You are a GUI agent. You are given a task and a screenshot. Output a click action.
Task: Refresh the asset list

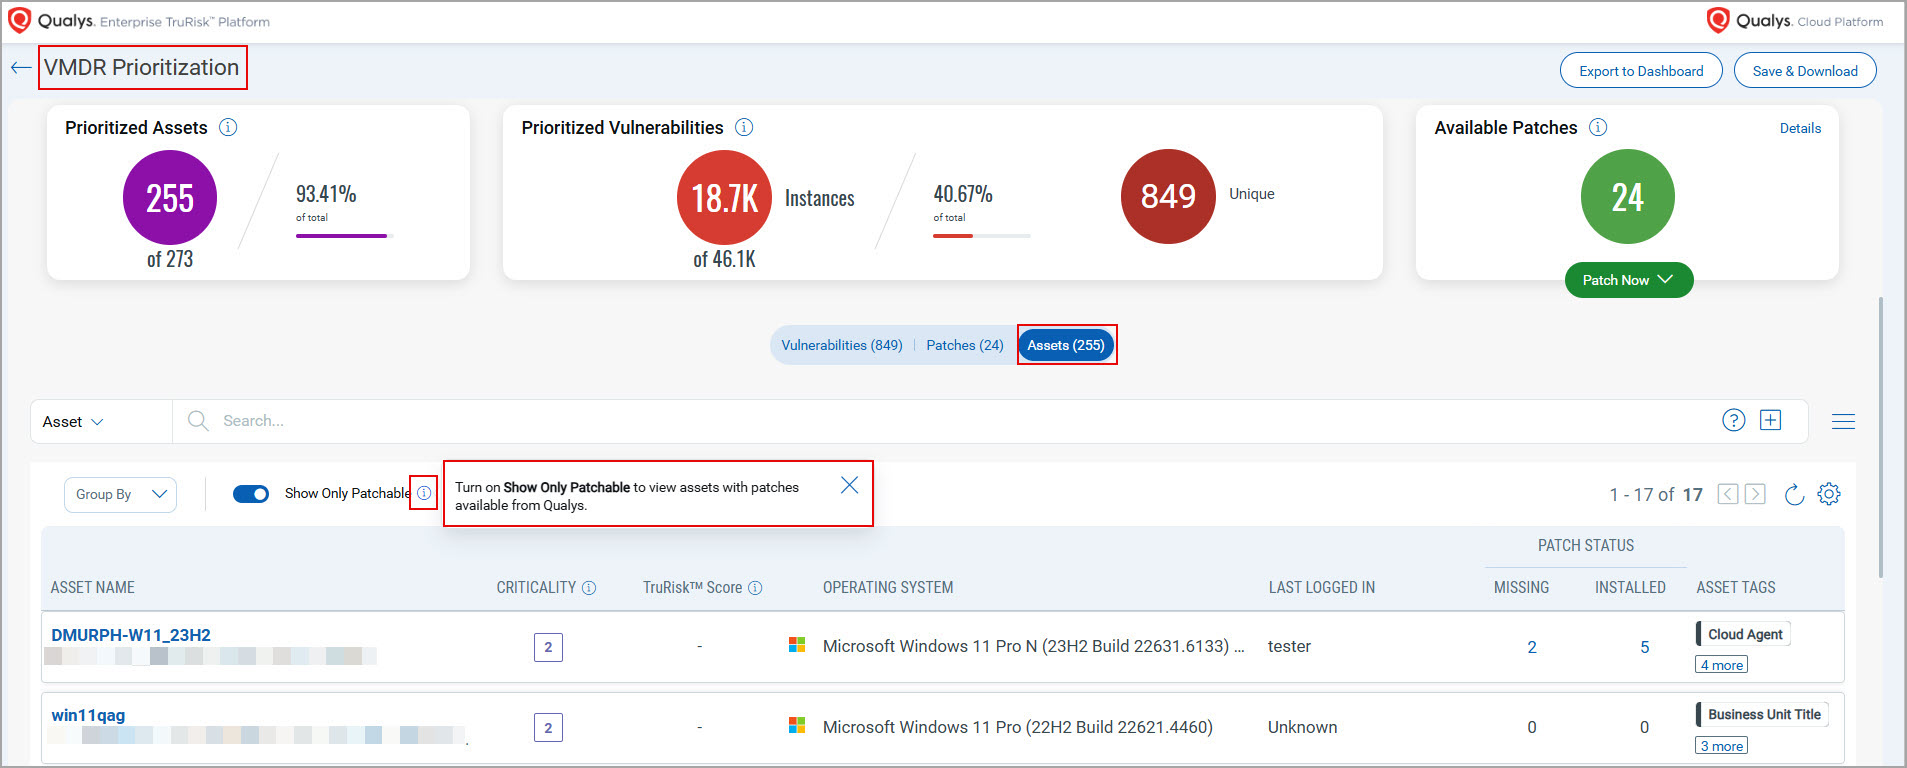pos(1794,494)
